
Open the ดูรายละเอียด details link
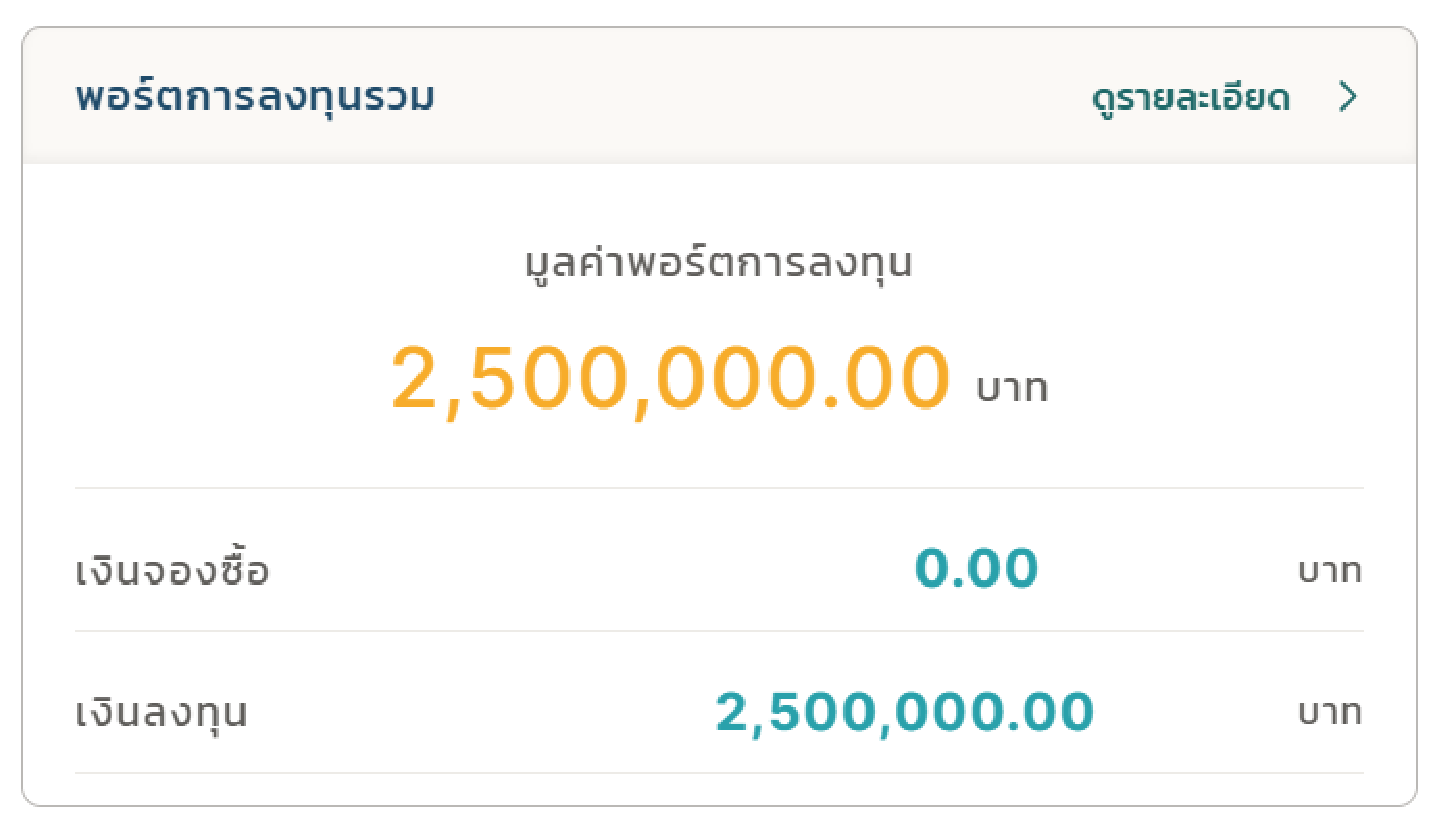[1190, 98]
